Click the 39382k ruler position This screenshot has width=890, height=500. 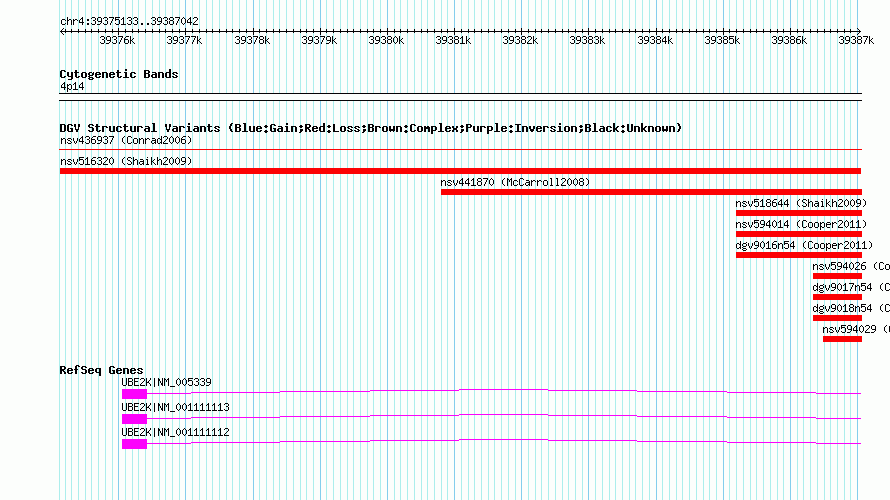(520, 40)
